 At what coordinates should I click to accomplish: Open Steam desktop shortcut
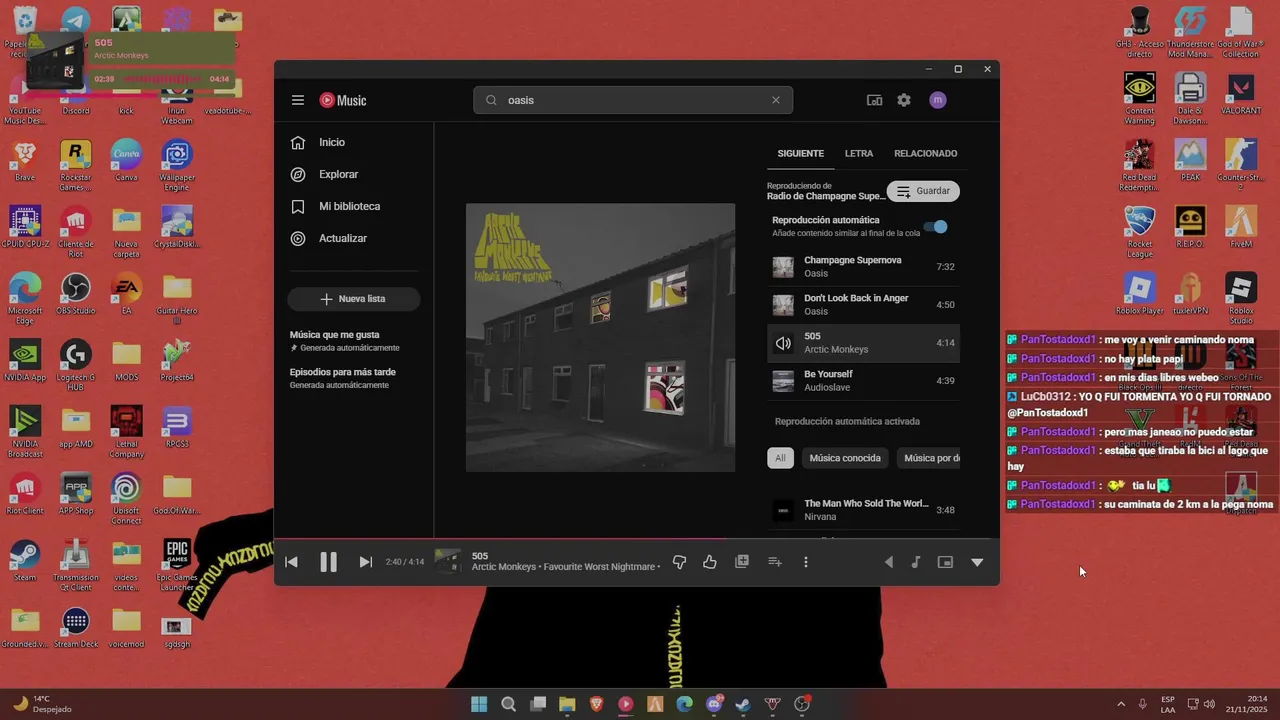click(25, 560)
